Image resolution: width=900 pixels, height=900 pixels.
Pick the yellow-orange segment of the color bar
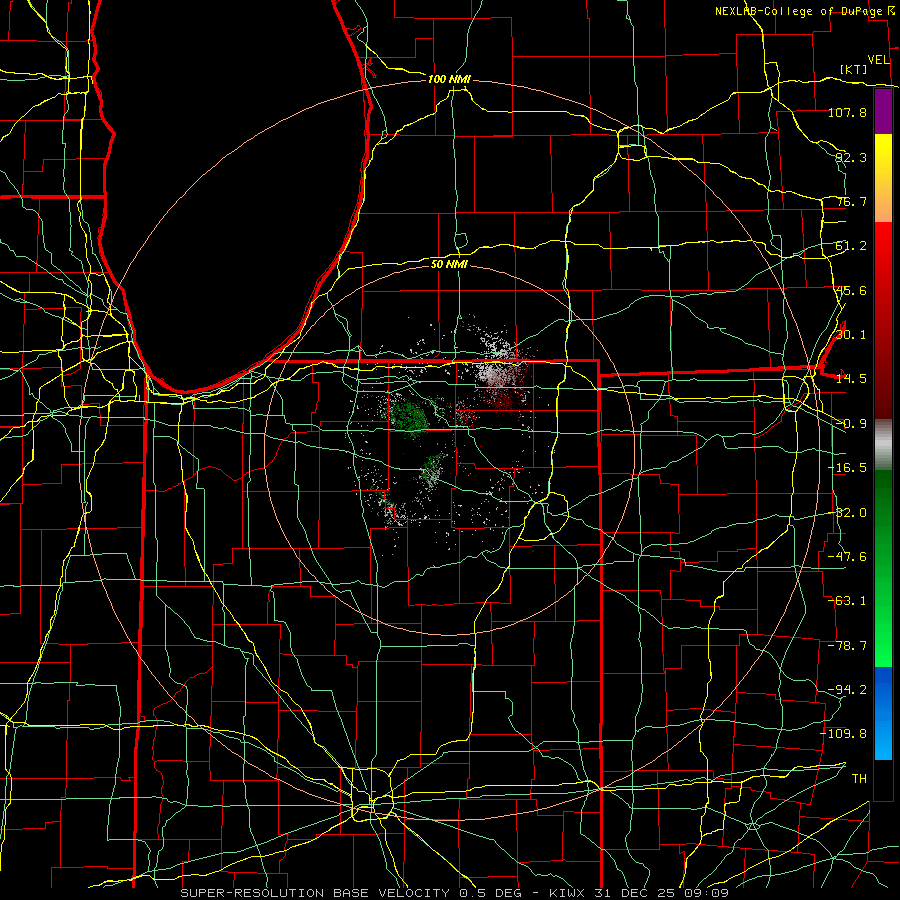coord(883,178)
